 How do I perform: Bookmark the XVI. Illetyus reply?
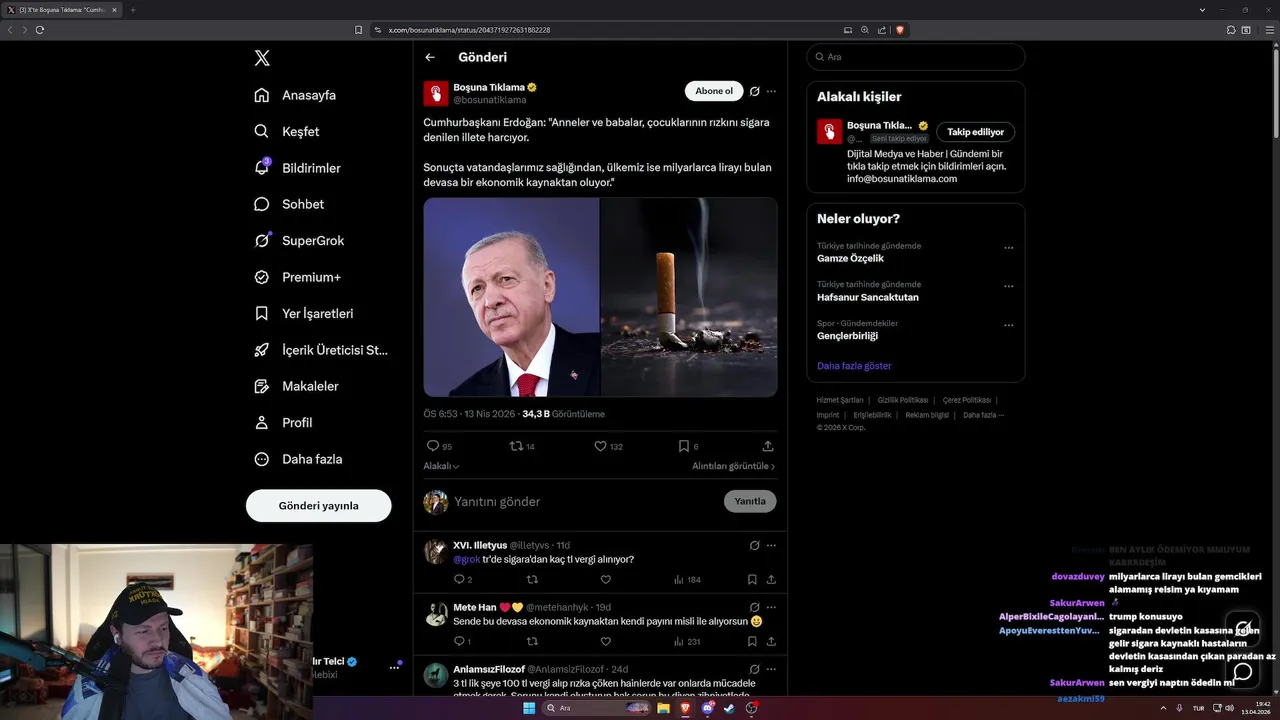click(752, 579)
